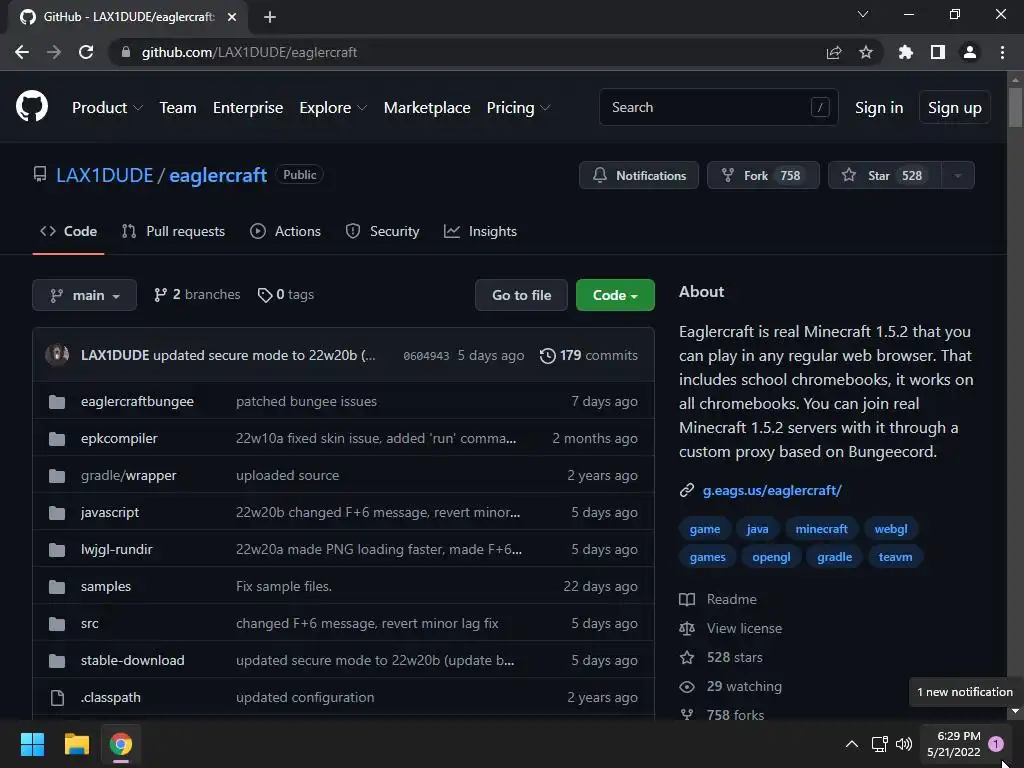Image resolution: width=1024 pixels, height=768 pixels.
Task: Click the tab search chevron in title bar
Action: click(863, 14)
